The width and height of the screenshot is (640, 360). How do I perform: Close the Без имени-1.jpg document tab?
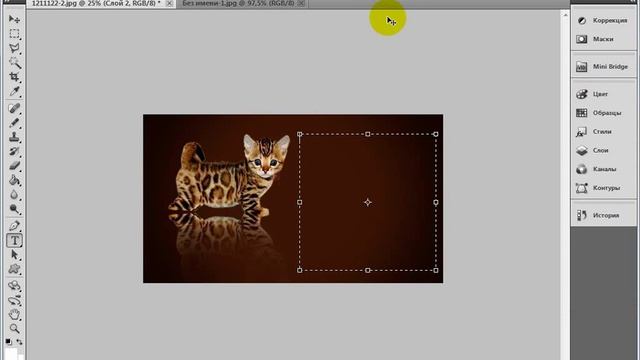[x=301, y=3]
